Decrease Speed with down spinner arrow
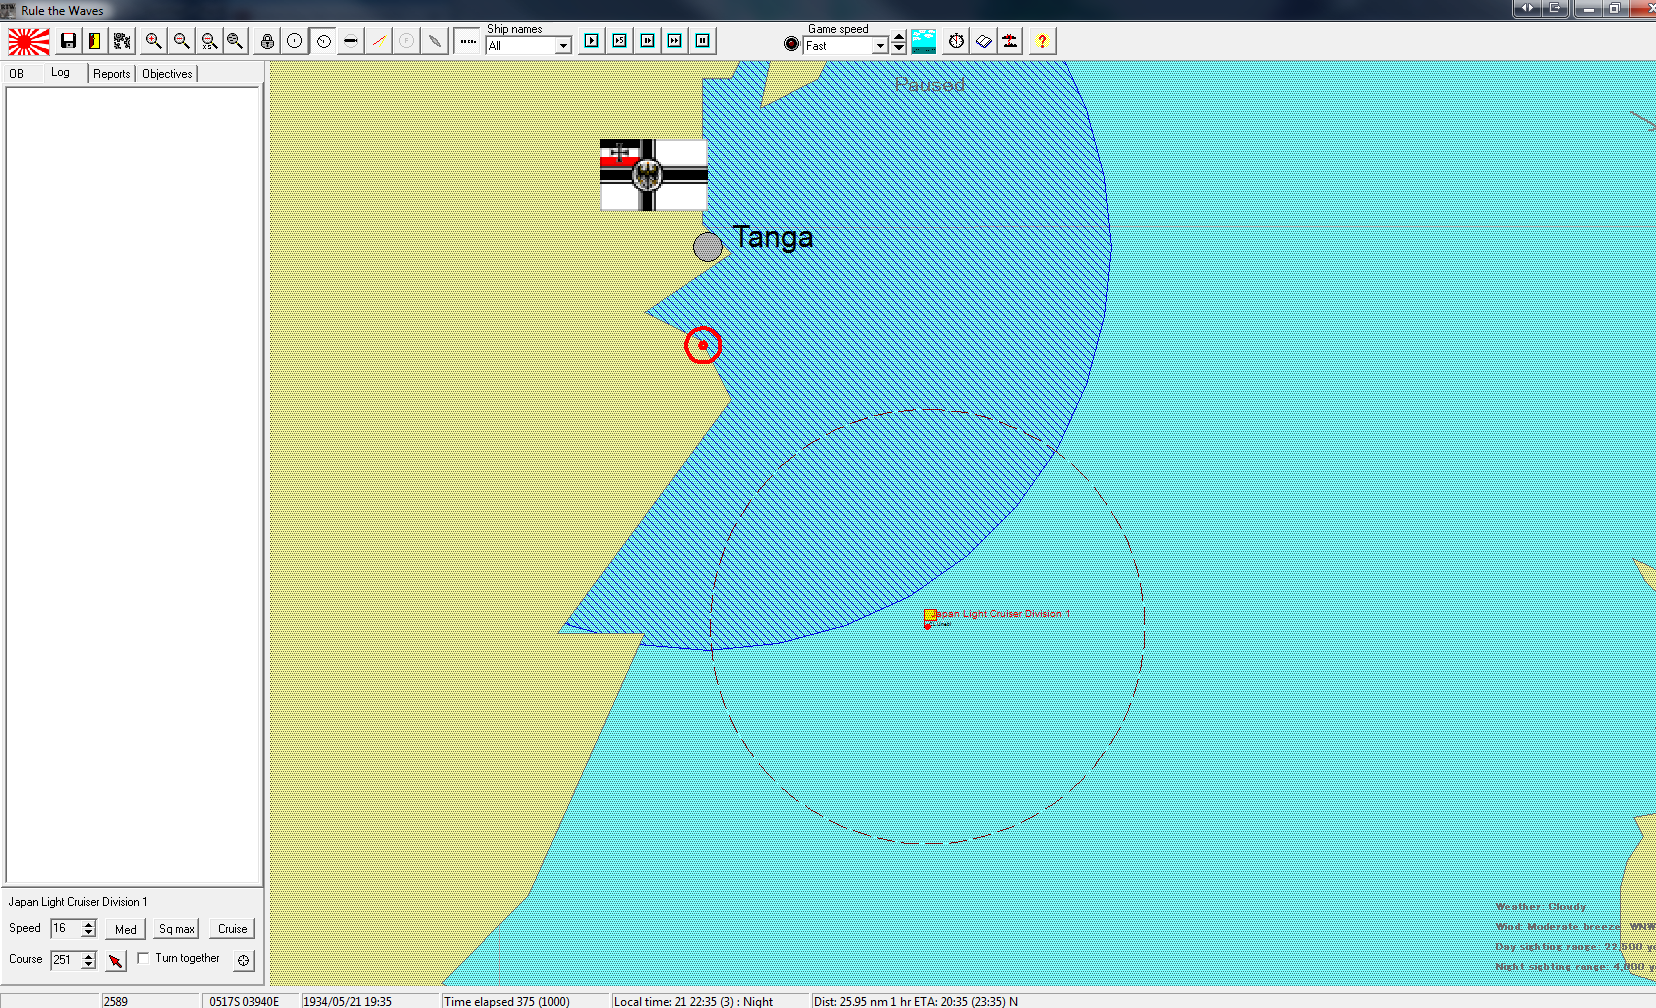1656x1008 pixels. tap(89, 933)
